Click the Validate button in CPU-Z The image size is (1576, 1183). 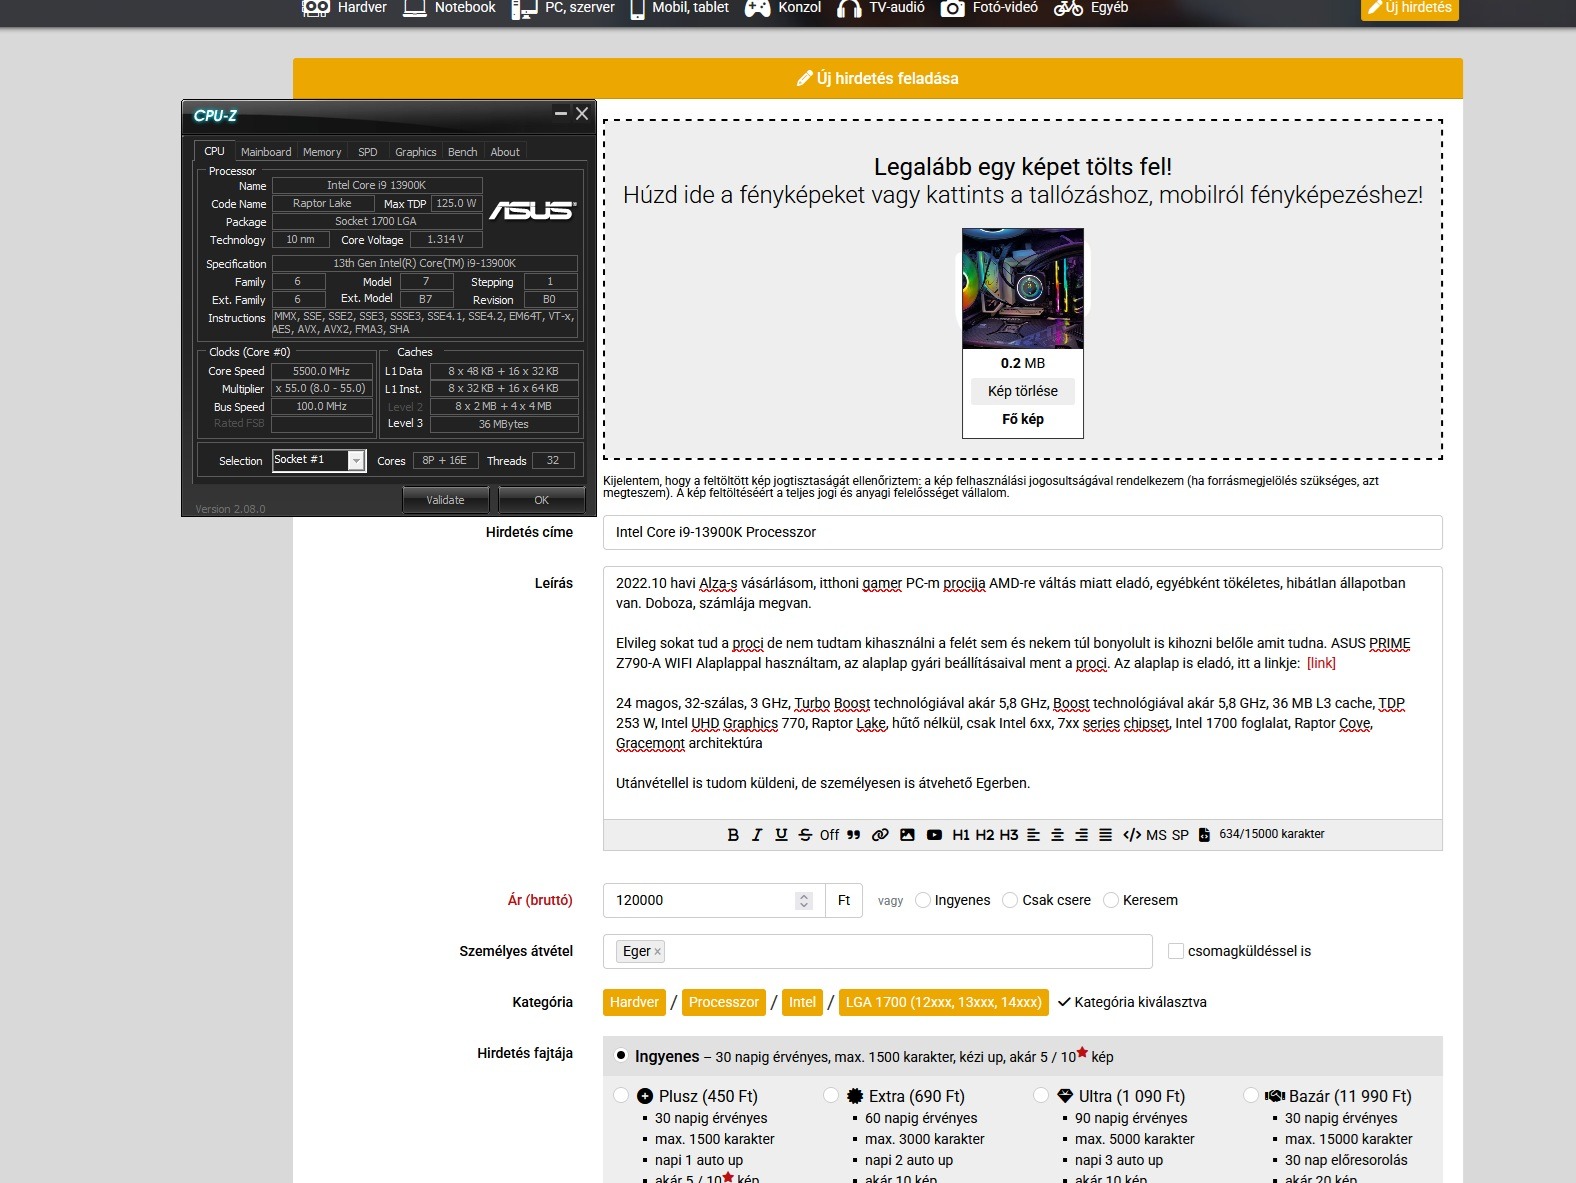click(x=445, y=500)
